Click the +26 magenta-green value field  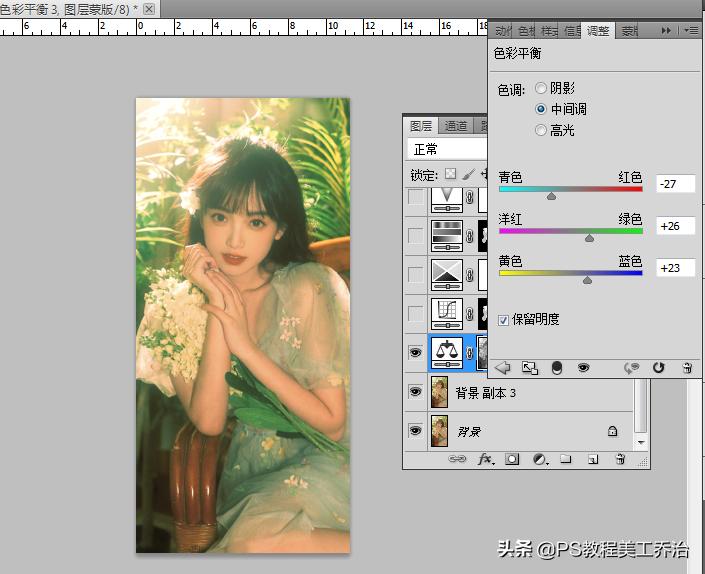click(x=675, y=226)
